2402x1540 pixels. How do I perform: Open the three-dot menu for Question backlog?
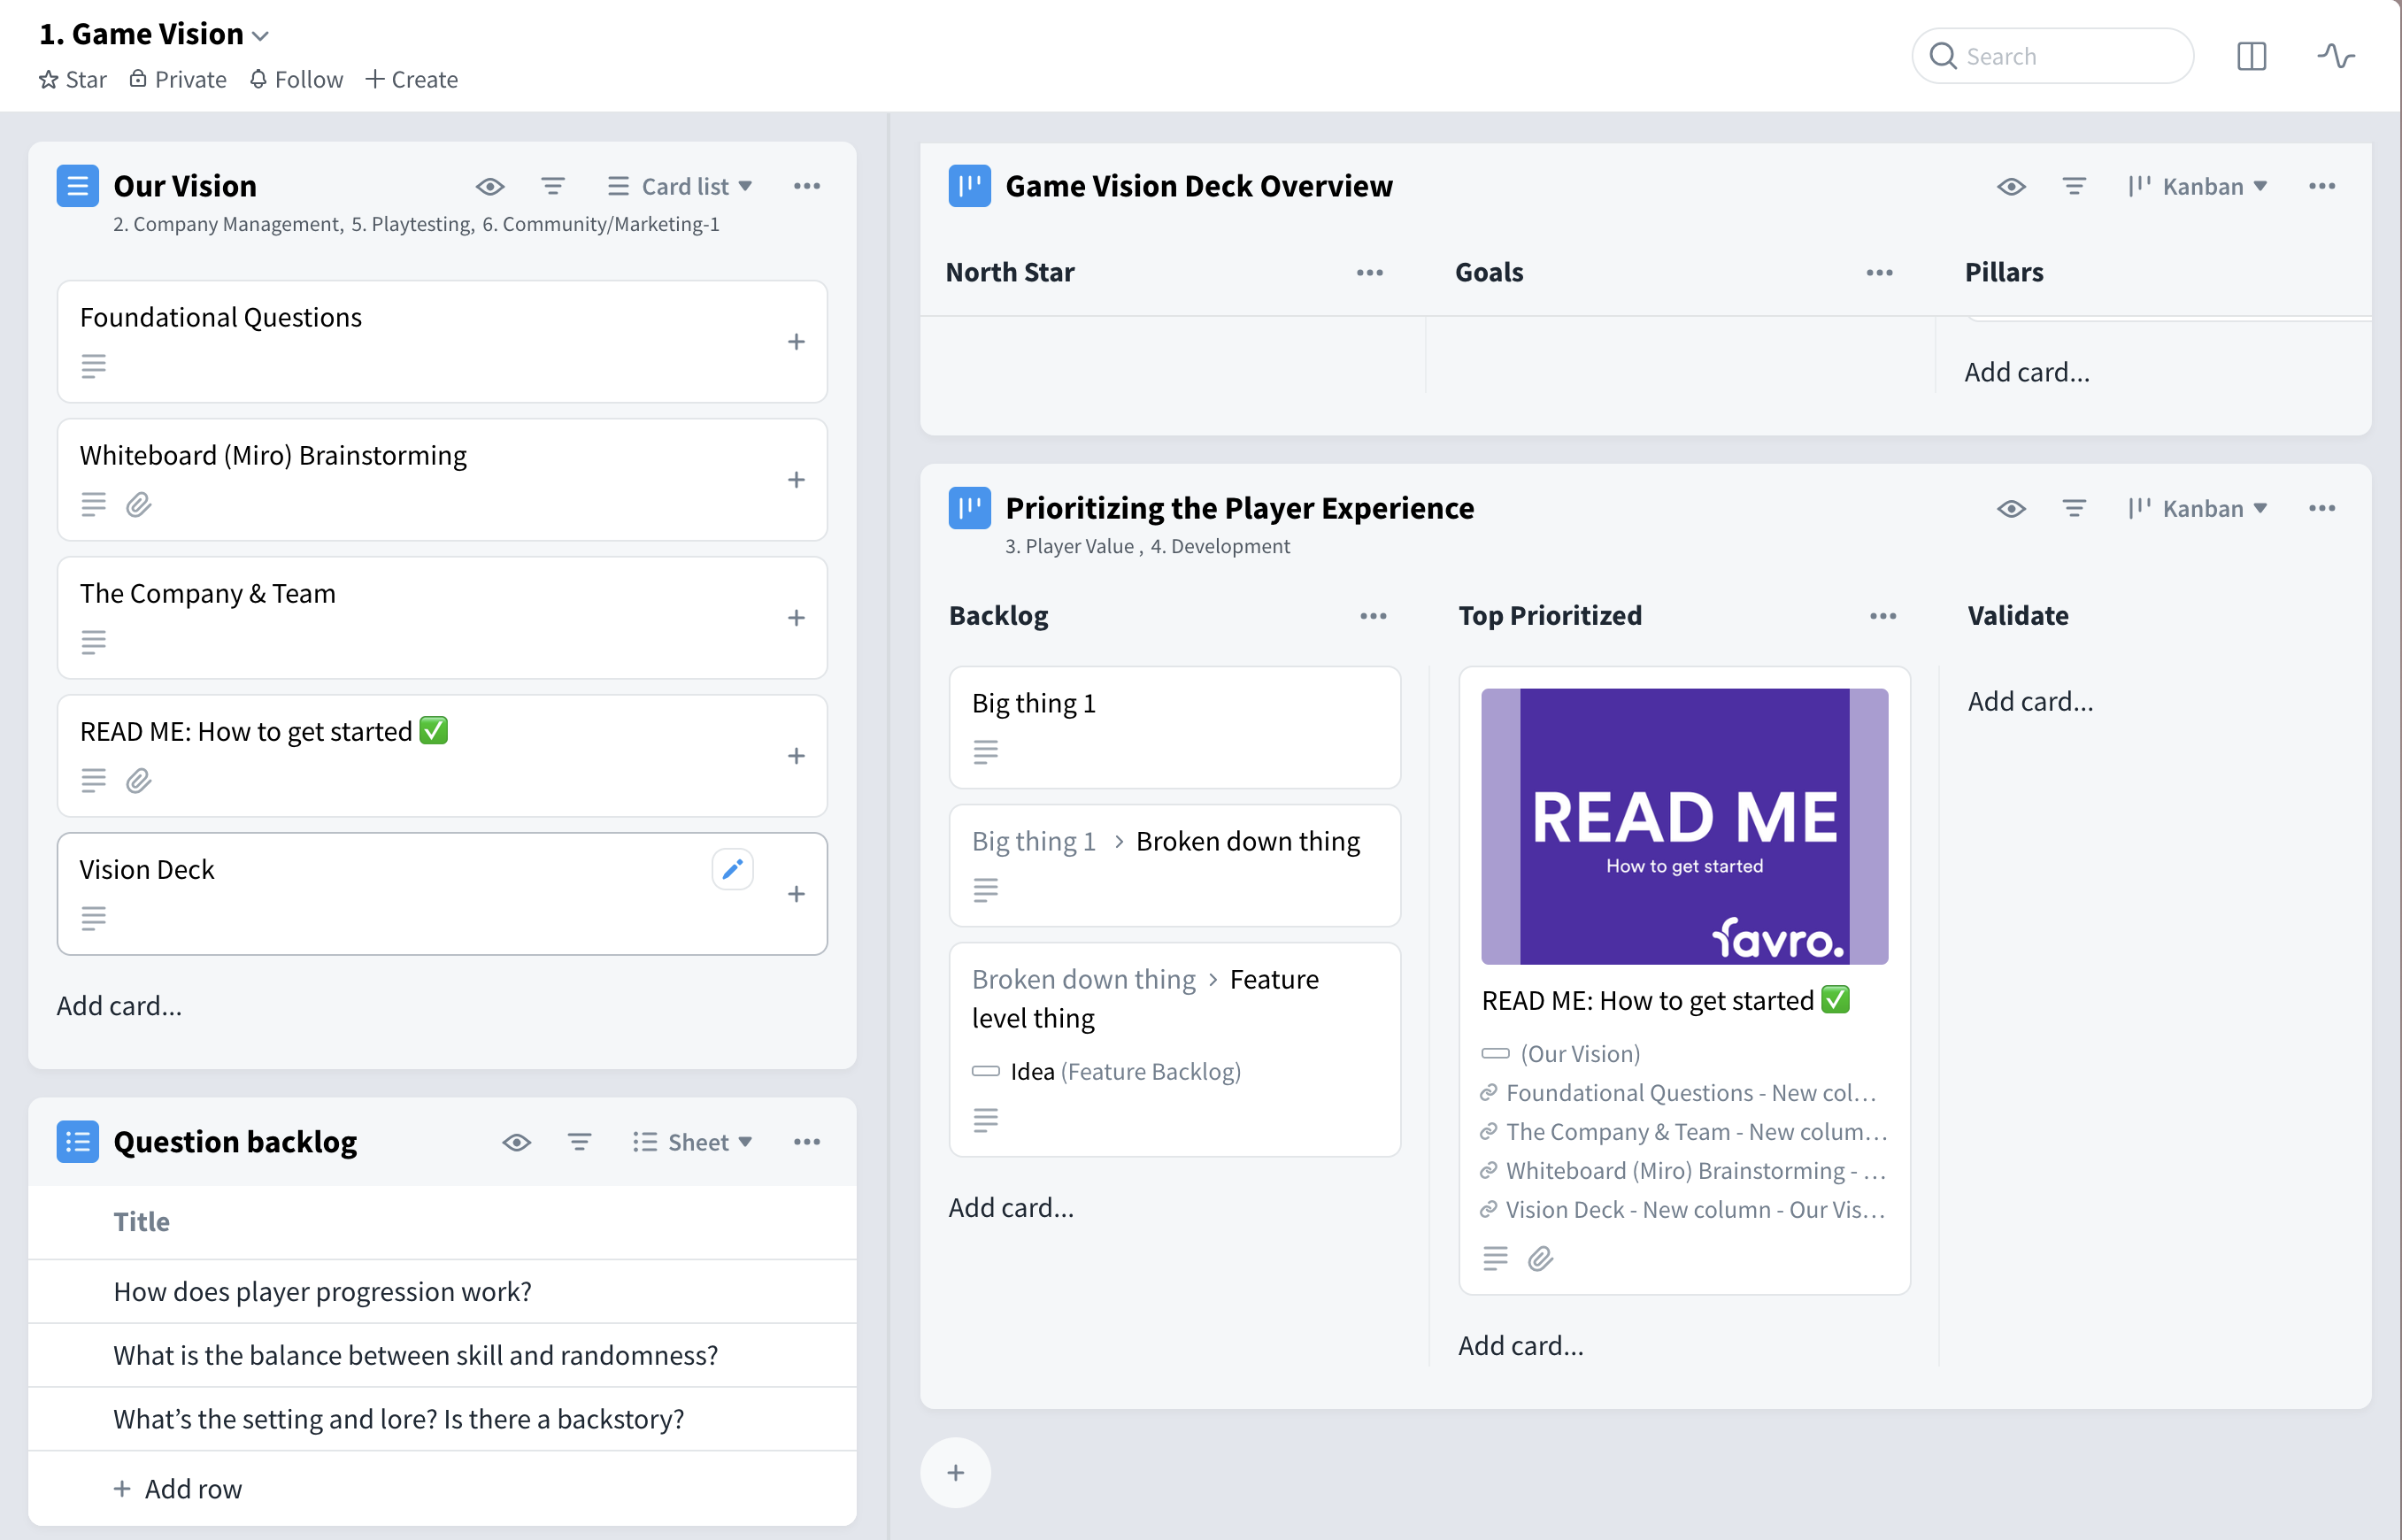pyautogui.click(x=806, y=1142)
